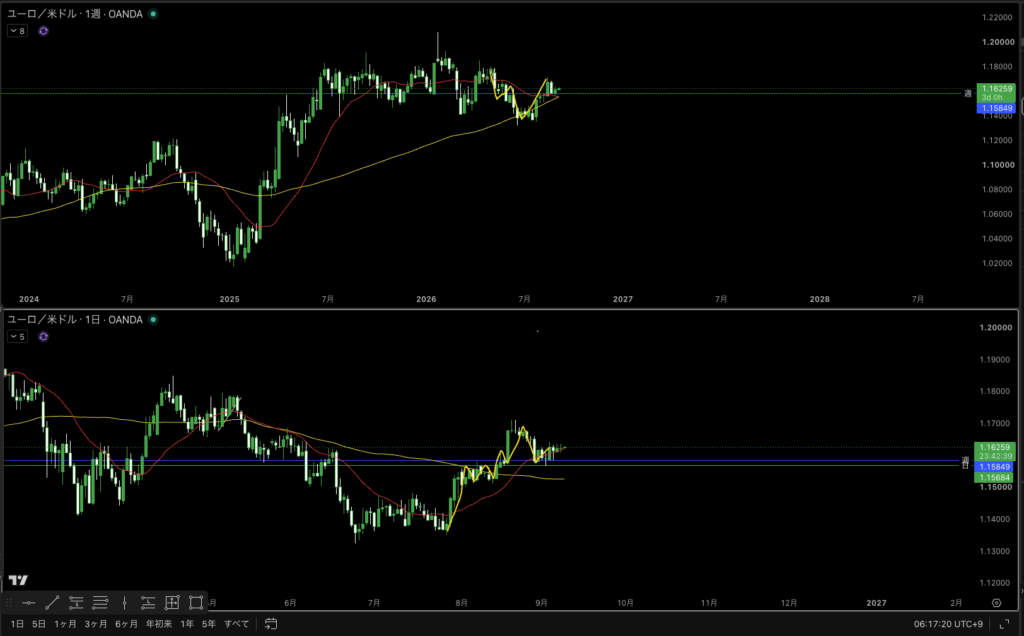Select the rectangle drawing tool
This screenshot has width=1024, height=636.
[196, 603]
